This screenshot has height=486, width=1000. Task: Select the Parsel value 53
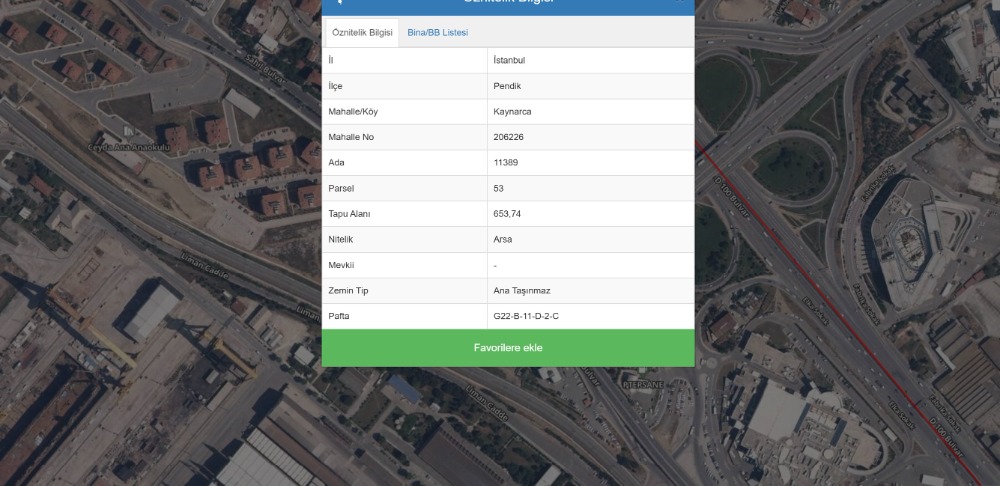[x=499, y=188]
